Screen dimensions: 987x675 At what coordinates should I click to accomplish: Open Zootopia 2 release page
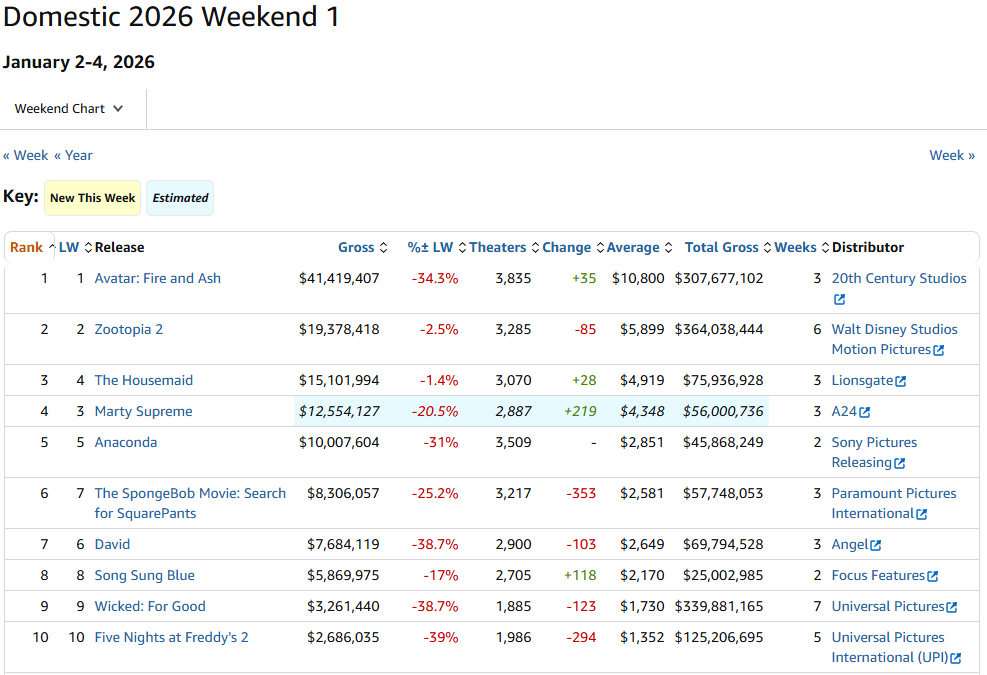point(129,329)
